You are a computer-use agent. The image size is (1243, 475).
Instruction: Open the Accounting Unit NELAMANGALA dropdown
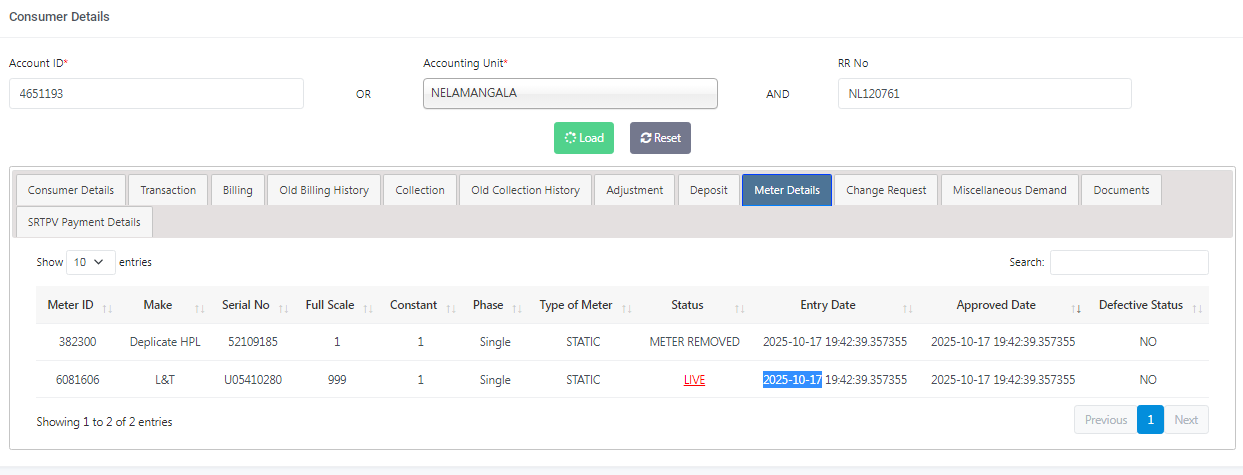pyautogui.click(x=570, y=93)
